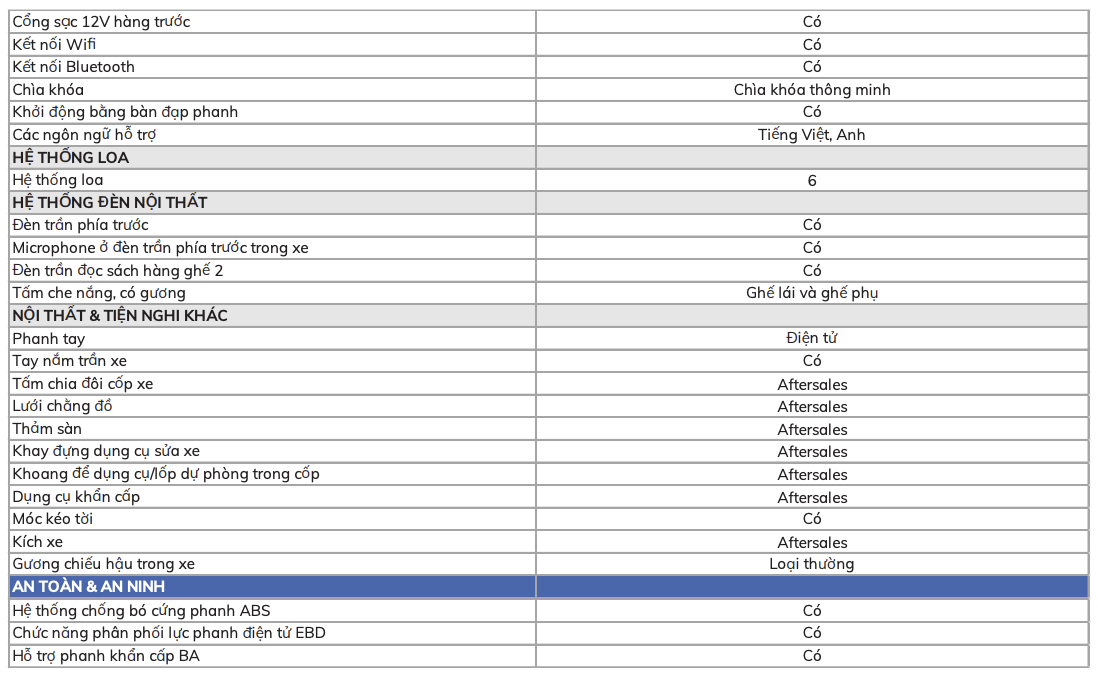This screenshot has height=678, width=1098.
Task: Click the 'Kết nối Bluetooth' row label
Action: pyautogui.click(x=73, y=67)
